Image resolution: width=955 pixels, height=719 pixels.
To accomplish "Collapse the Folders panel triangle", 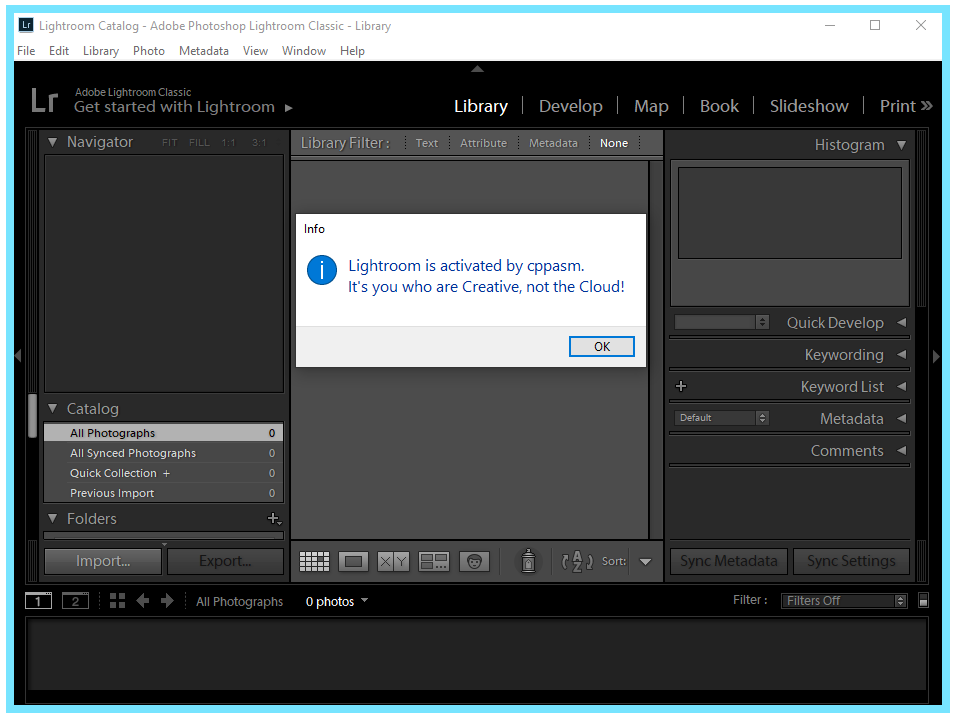I will click(52, 519).
